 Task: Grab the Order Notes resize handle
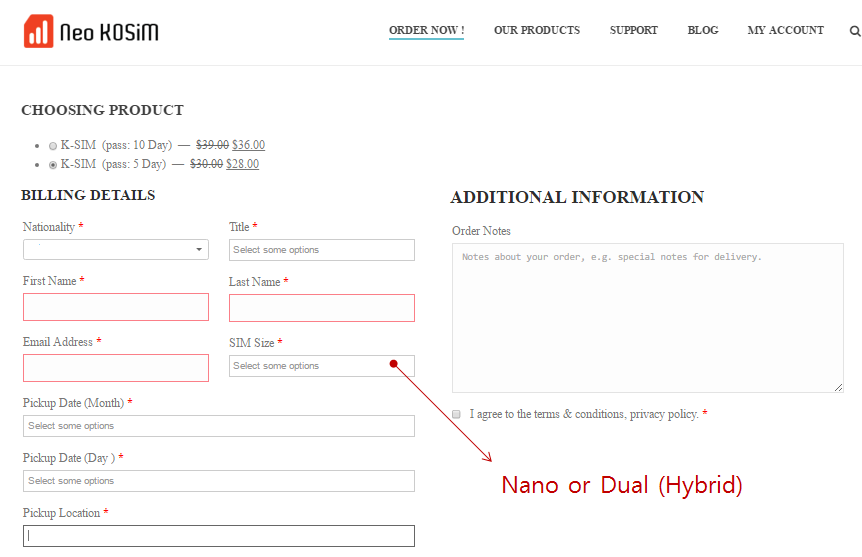[838, 387]
